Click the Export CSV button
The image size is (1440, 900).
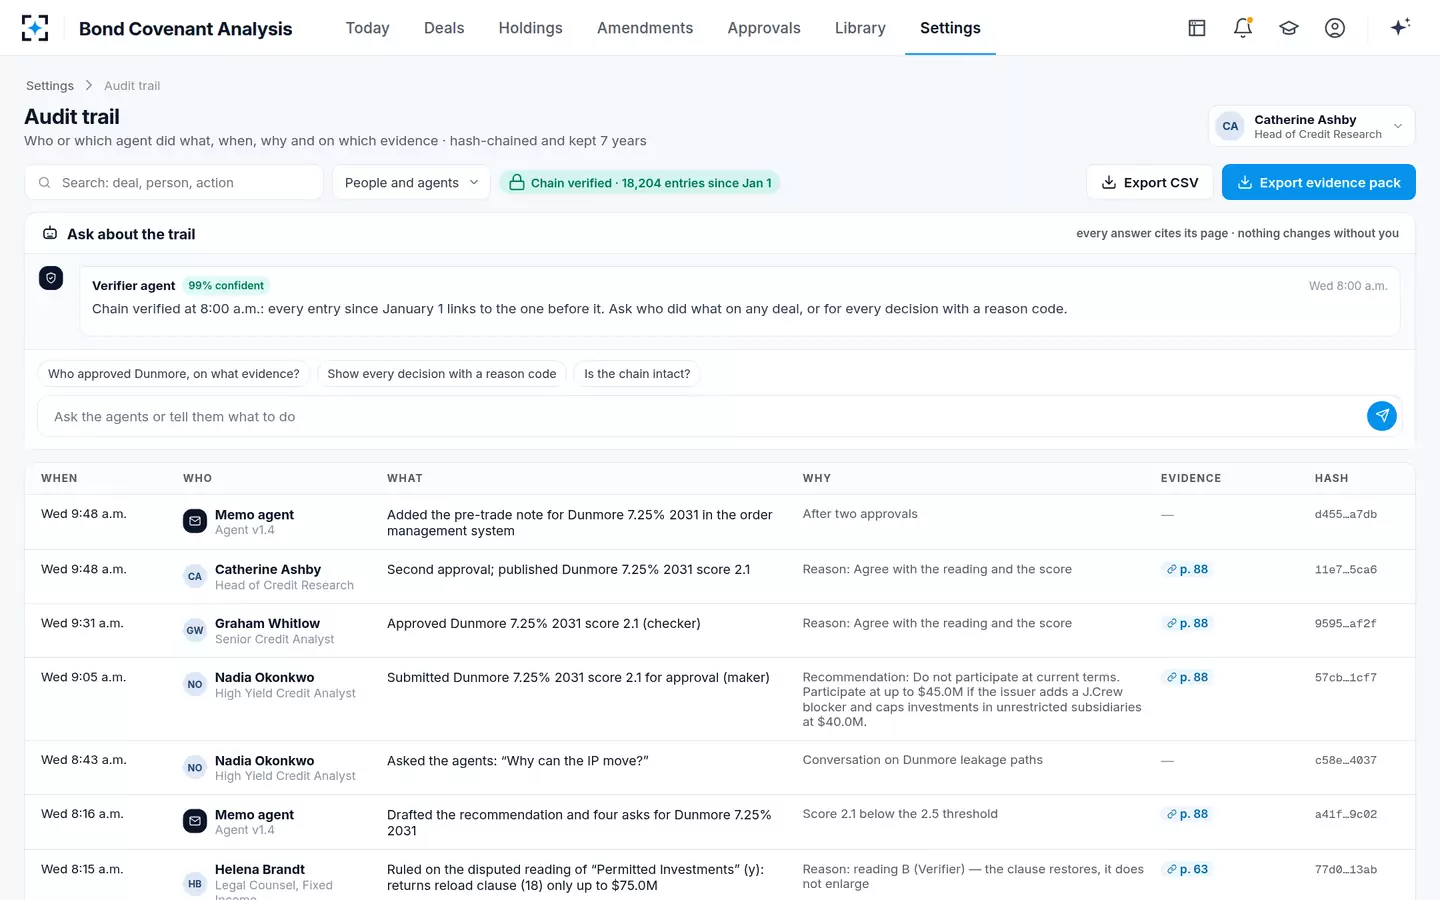point(1150,182)
